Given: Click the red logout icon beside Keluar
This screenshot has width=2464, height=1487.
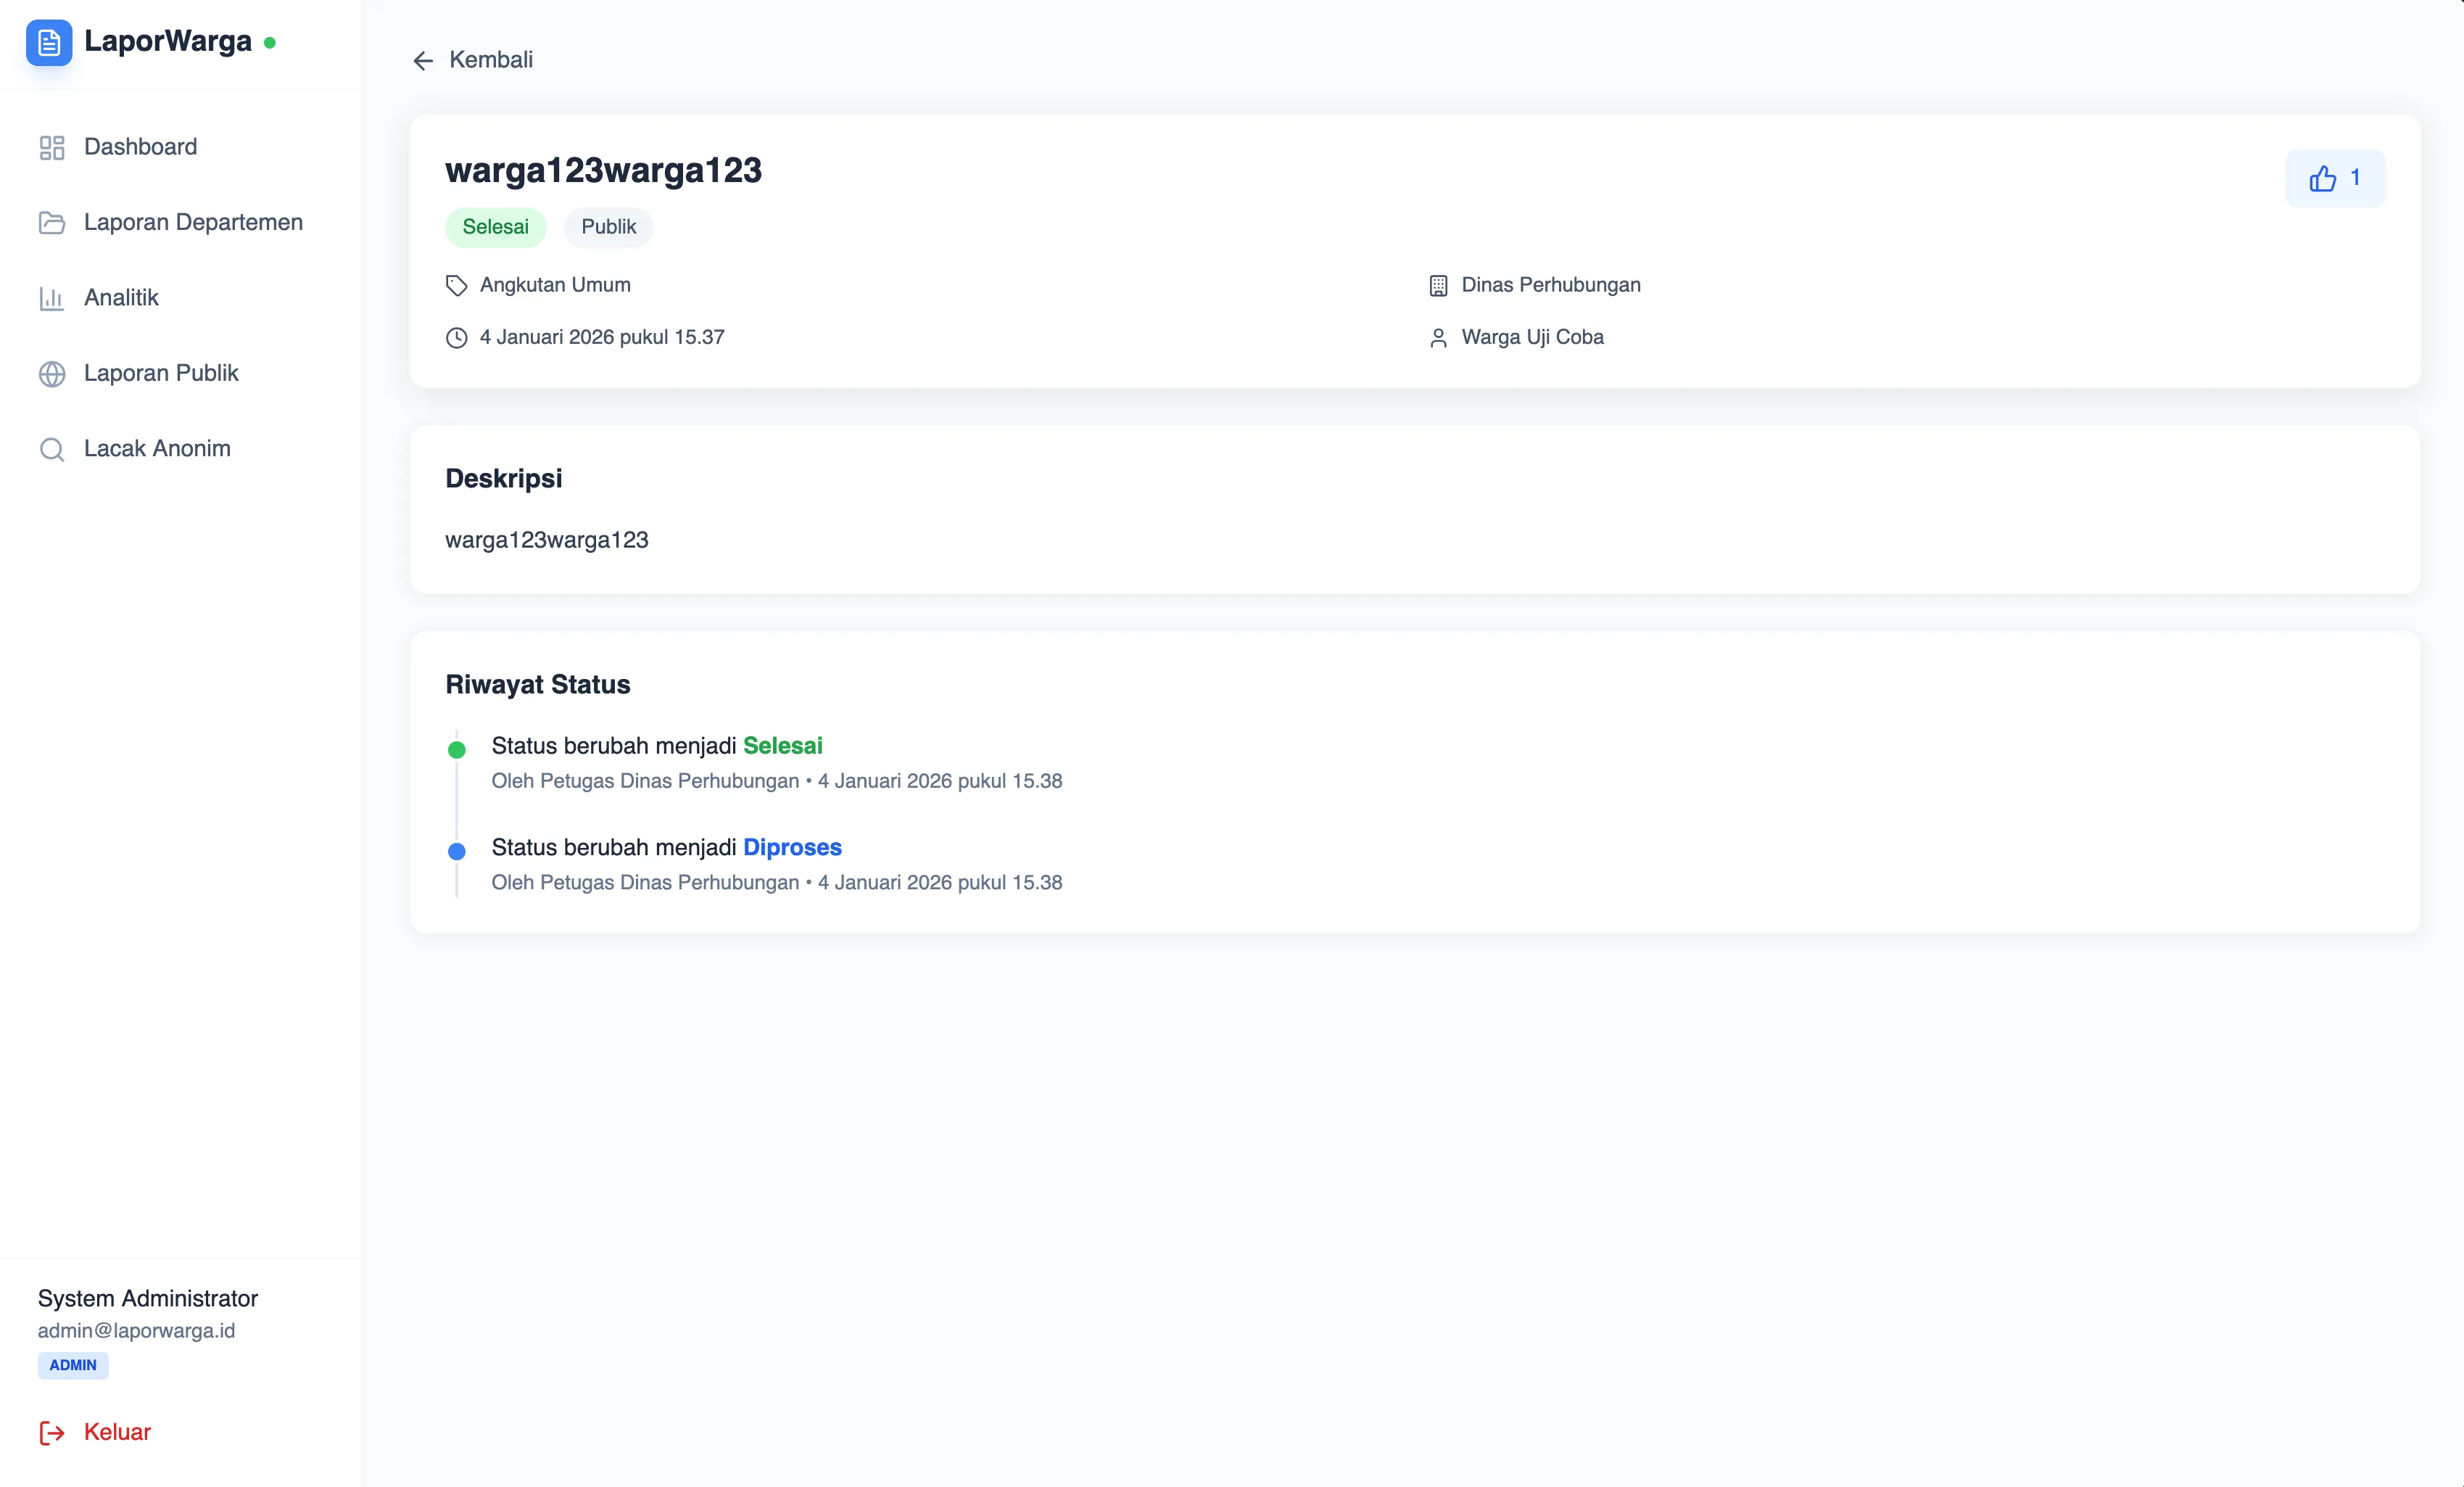Looking at the screenshot, I should point(51,1432).
